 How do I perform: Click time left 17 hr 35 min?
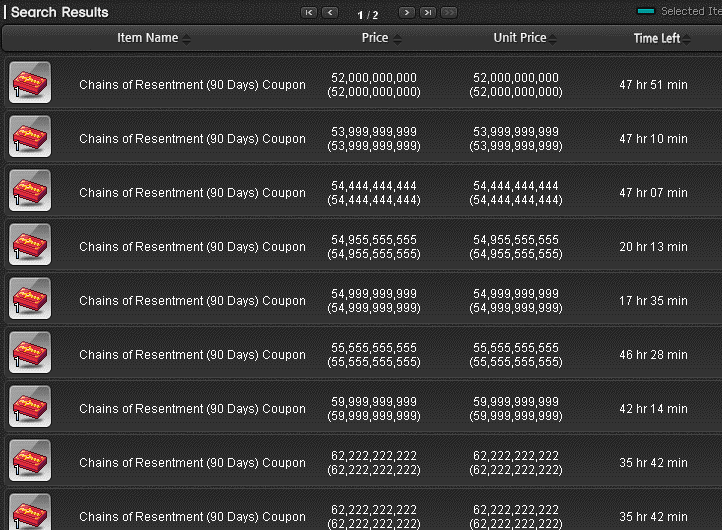tap(653, 301)
